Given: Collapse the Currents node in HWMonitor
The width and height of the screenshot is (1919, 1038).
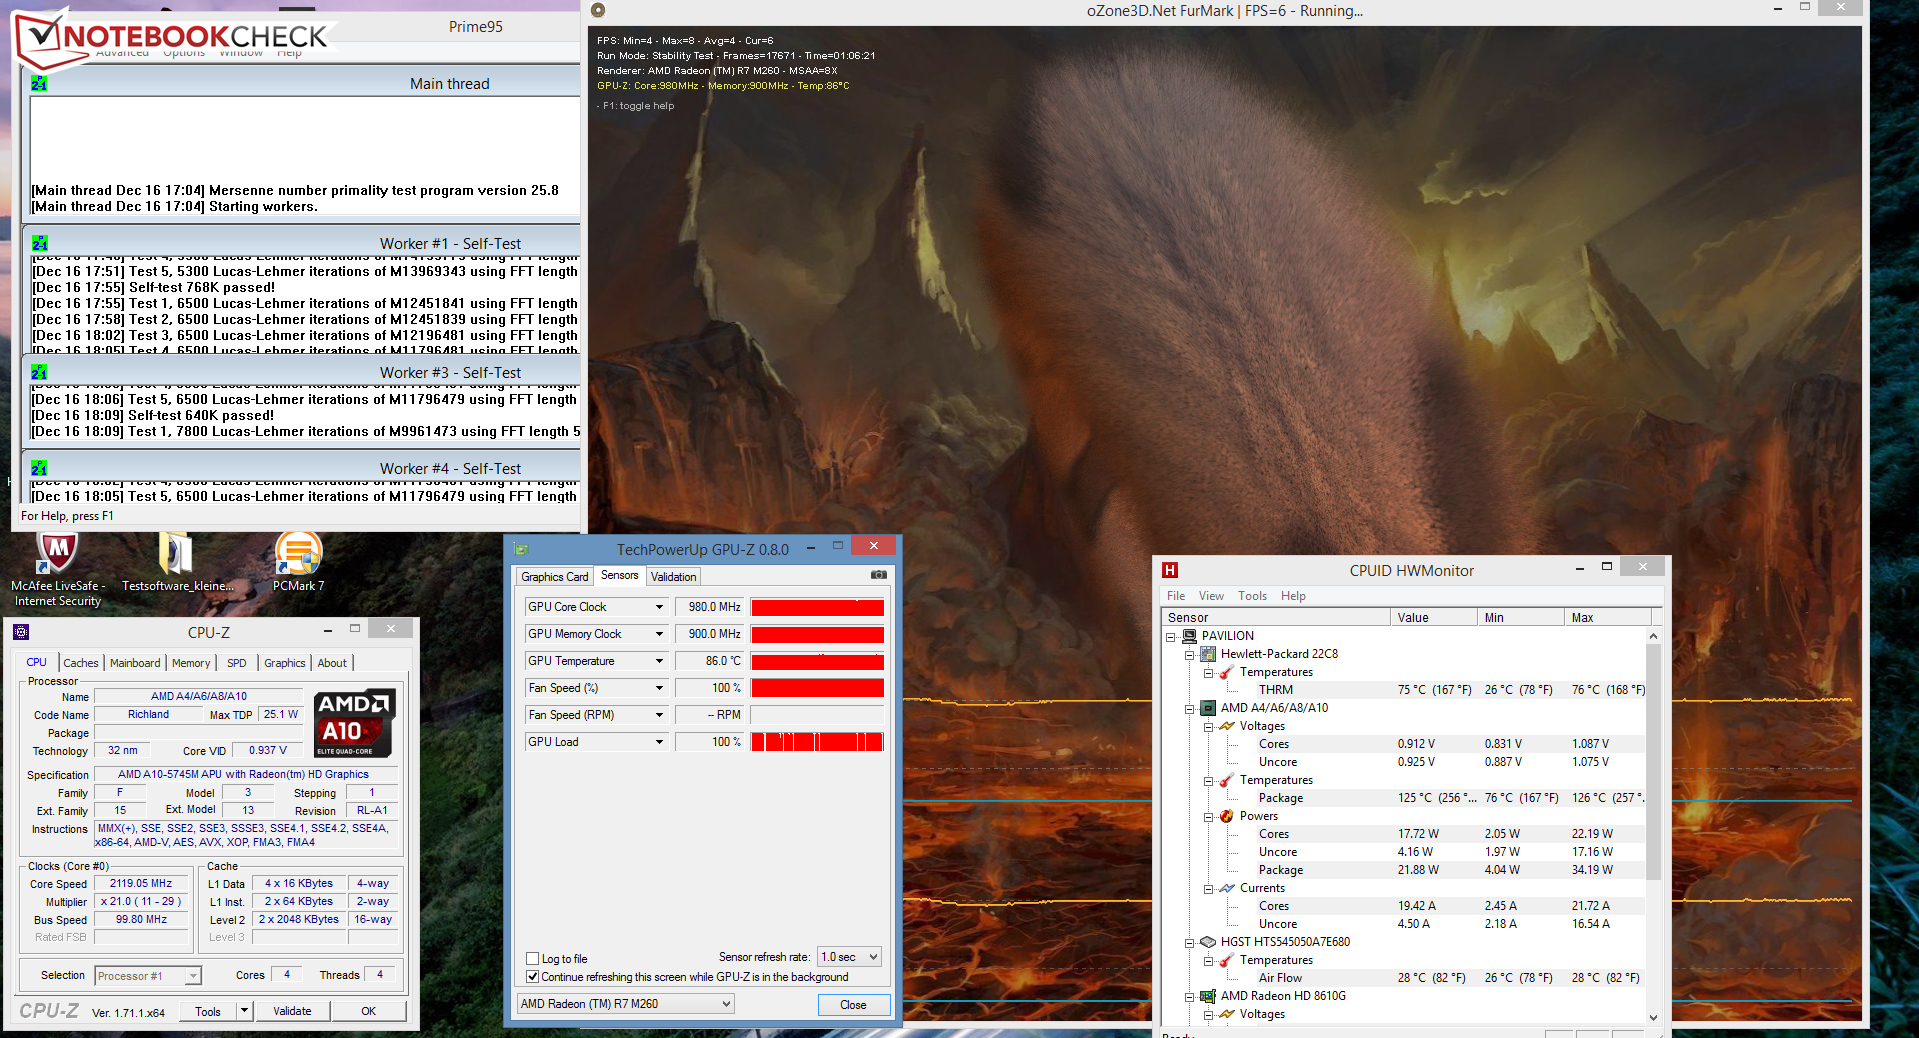Looking at the screenshot, I should 1208,889.
